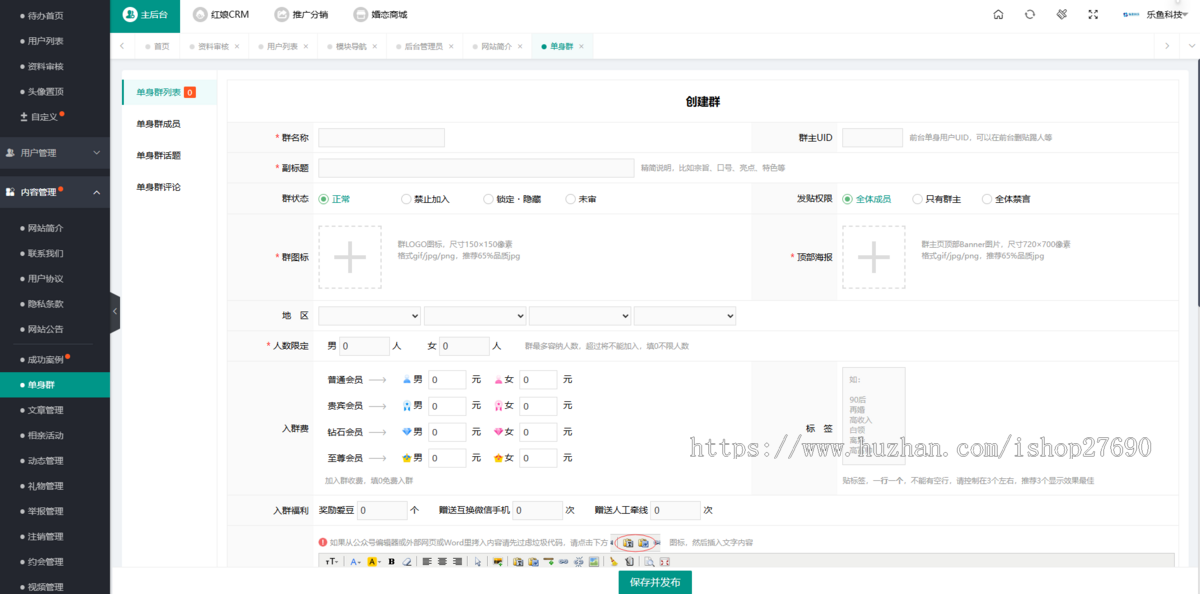Viewport: 1200px width, 594px height.
Task: Open the first region dropdown
Action: pos(370,315)
